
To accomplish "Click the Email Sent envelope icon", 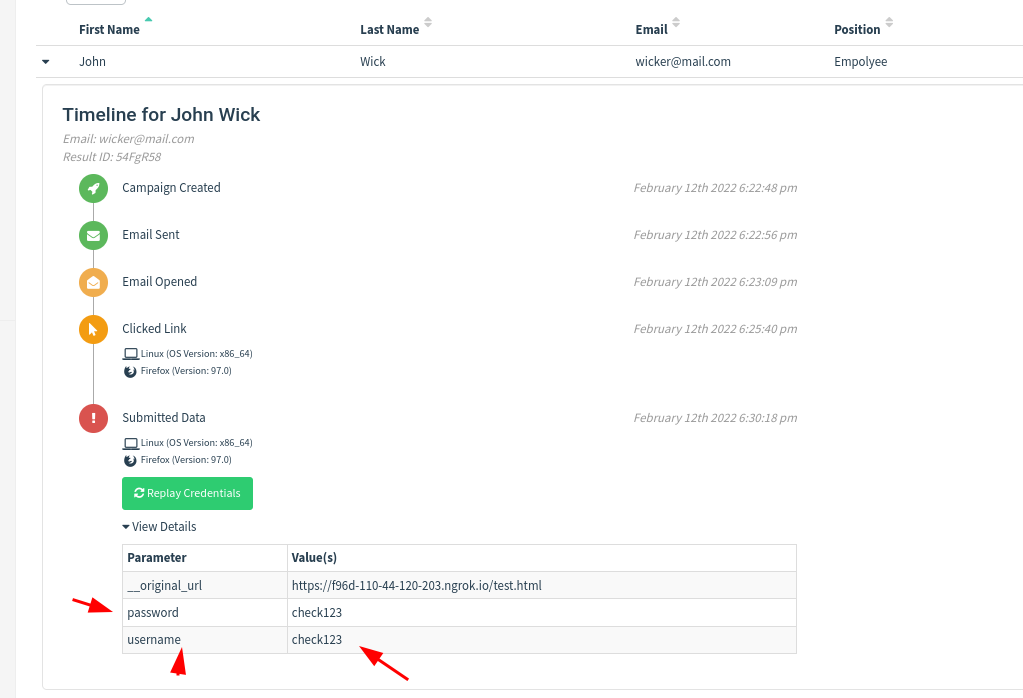I will (x=93, y=235).
